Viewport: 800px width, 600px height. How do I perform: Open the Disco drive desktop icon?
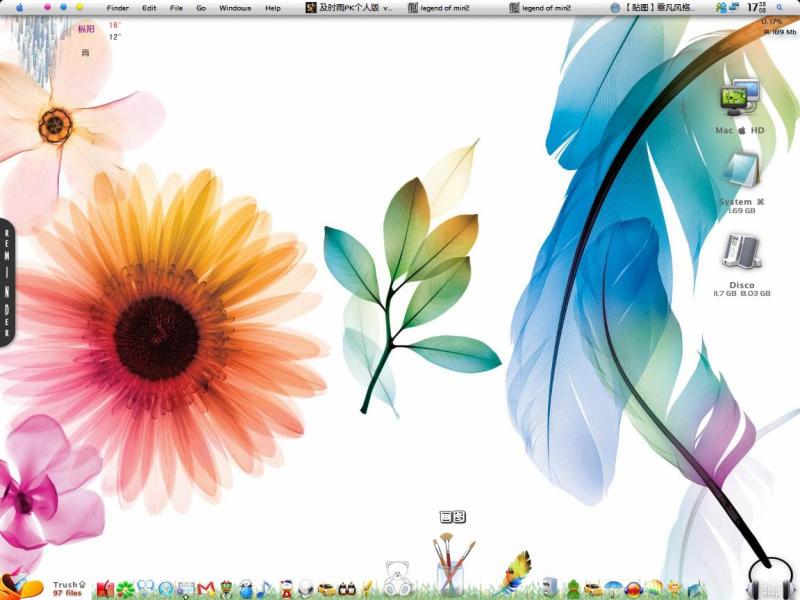740,257
